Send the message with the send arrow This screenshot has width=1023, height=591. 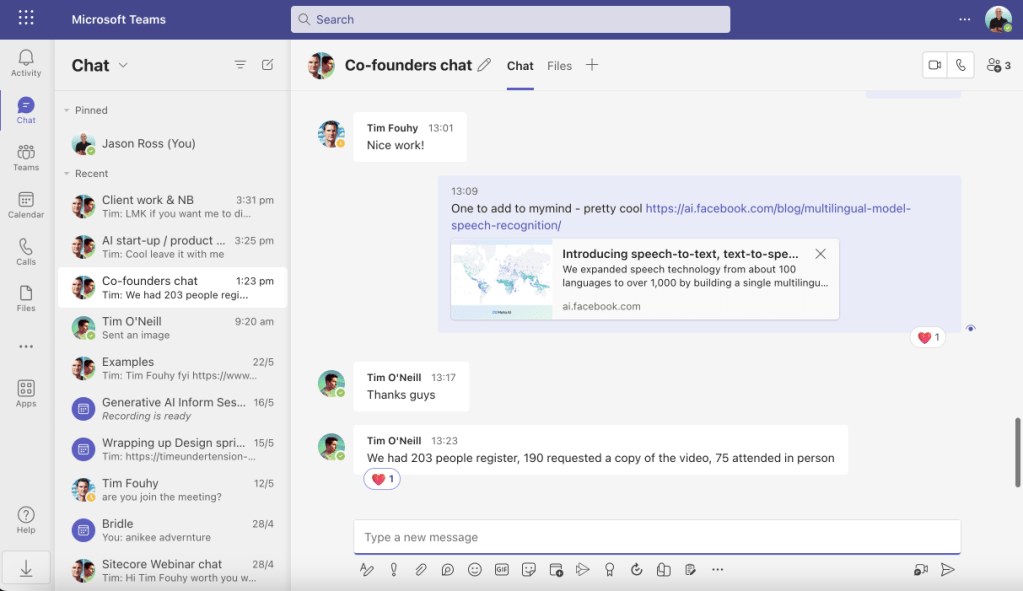[948, 569]
